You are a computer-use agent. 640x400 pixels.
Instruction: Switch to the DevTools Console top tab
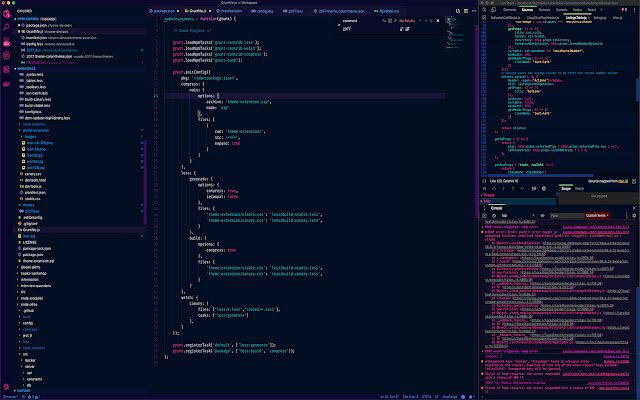pos(562,10)
